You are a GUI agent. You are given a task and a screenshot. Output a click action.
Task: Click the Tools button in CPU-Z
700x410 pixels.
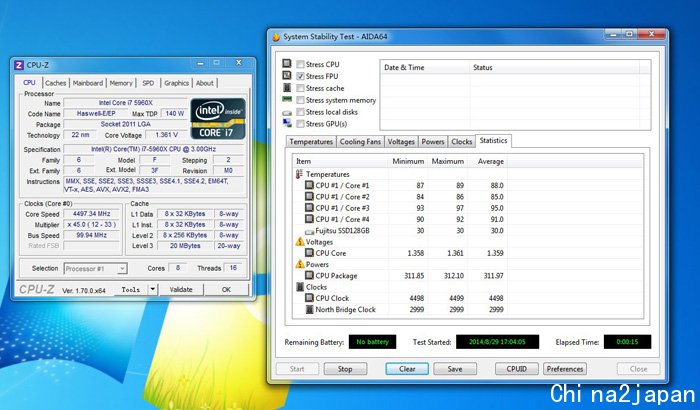130,289
